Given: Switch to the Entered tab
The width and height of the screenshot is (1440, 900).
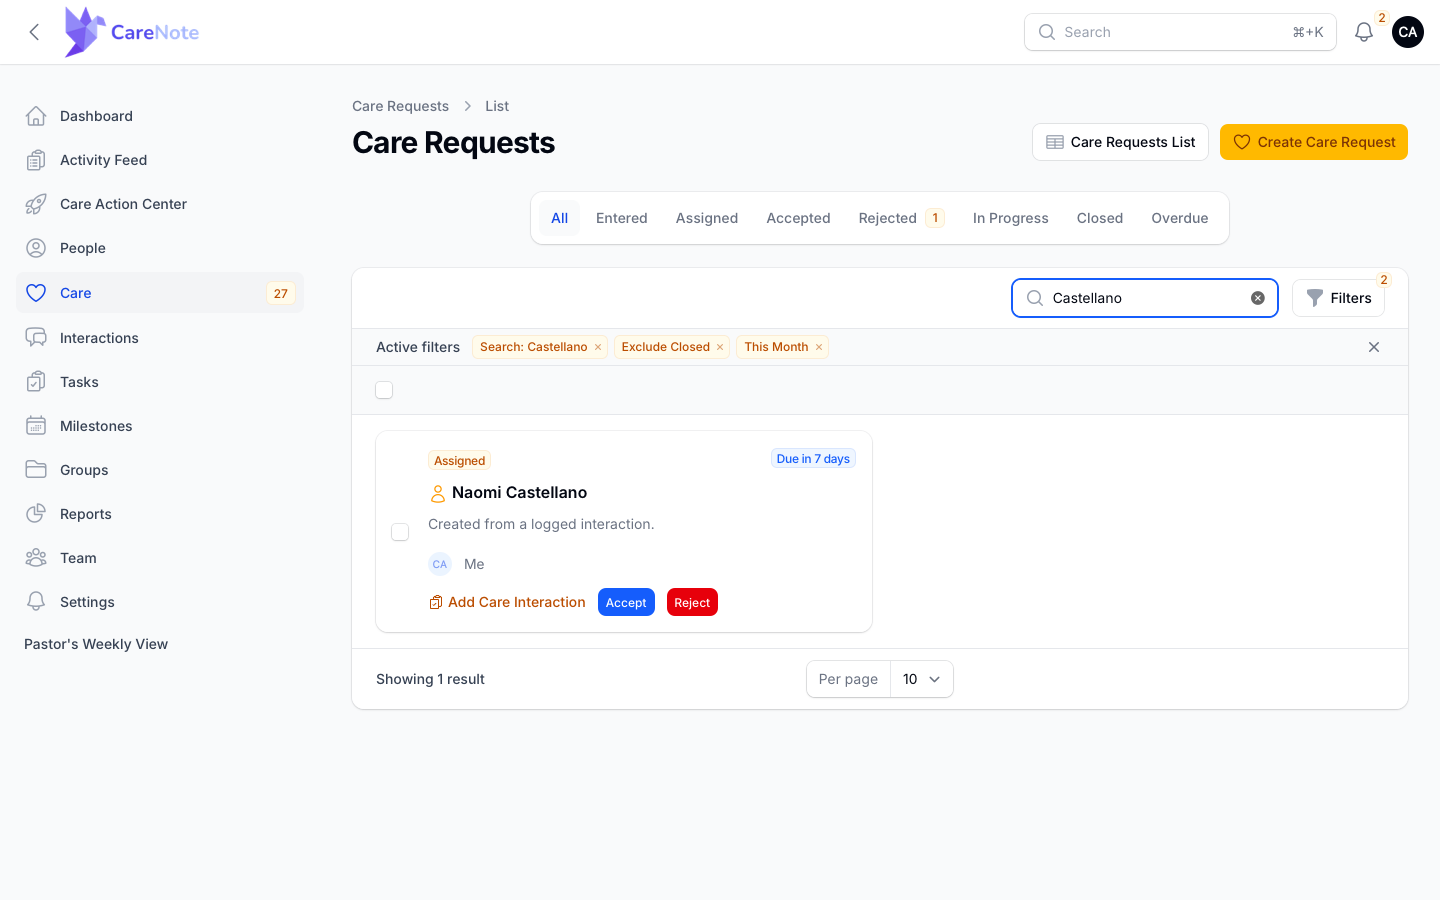Looking at the screenshot, I should pyautogui.click(x=622, y=218).
